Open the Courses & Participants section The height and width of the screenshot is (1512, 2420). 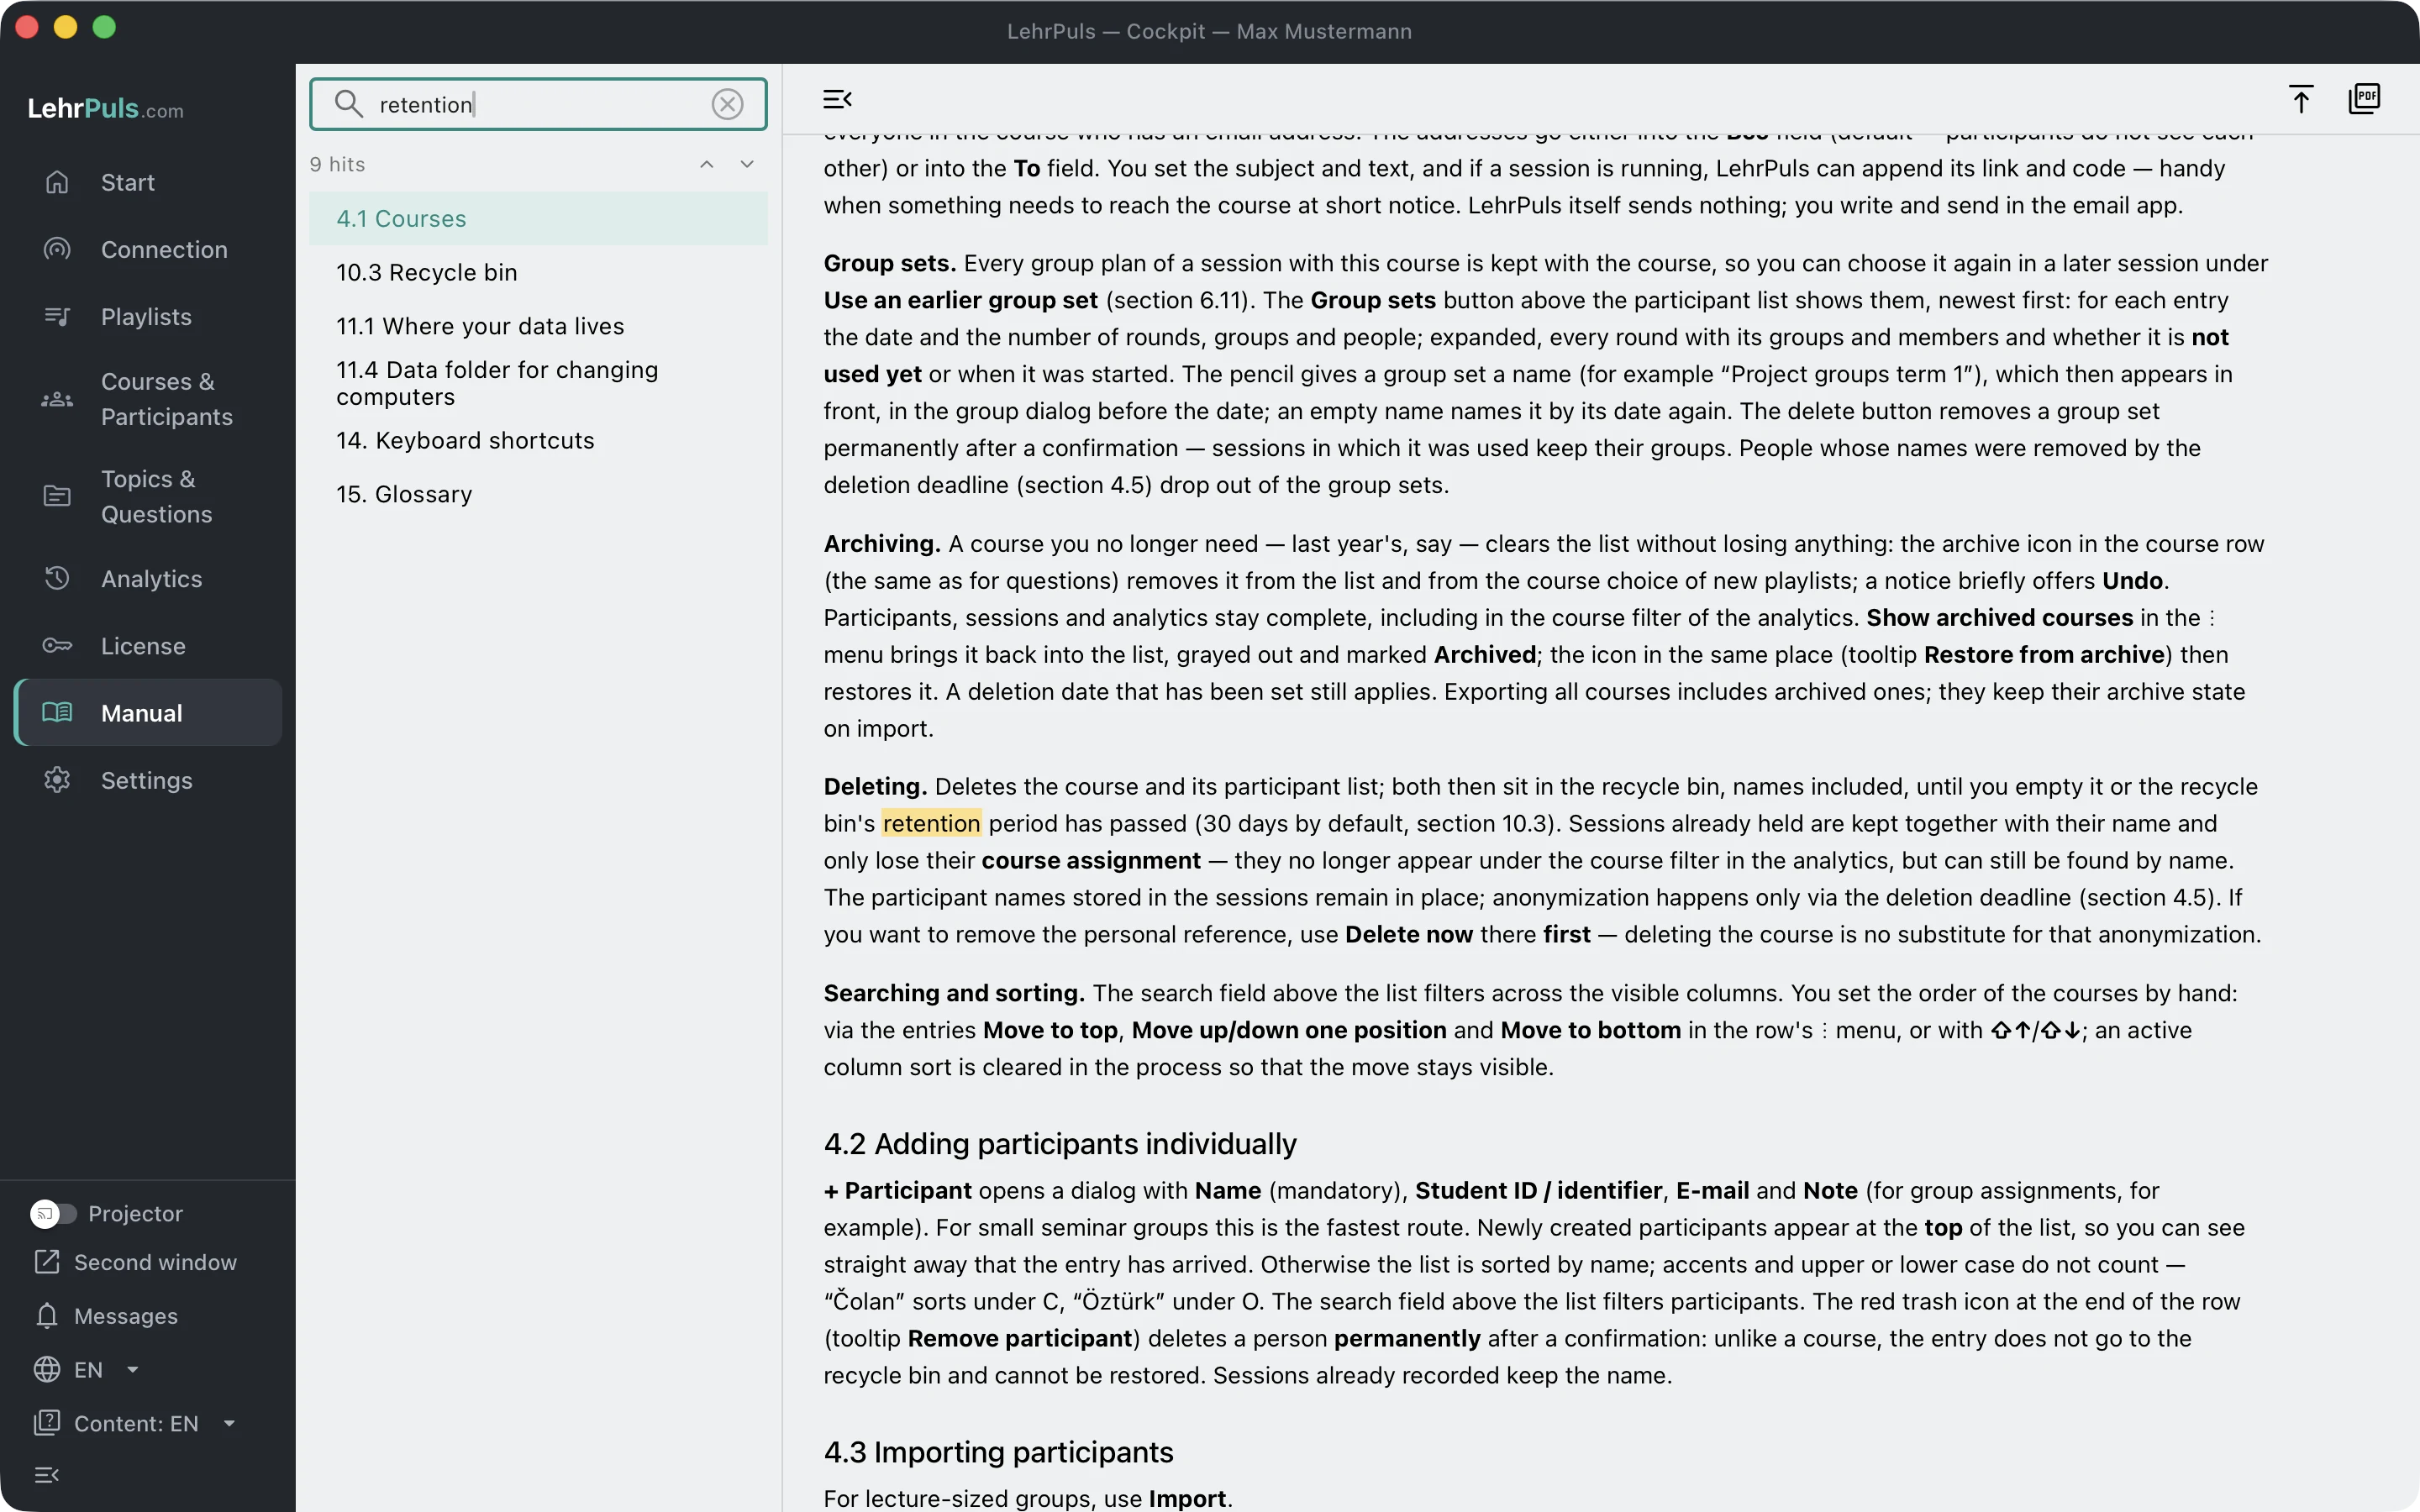[148, 399]
